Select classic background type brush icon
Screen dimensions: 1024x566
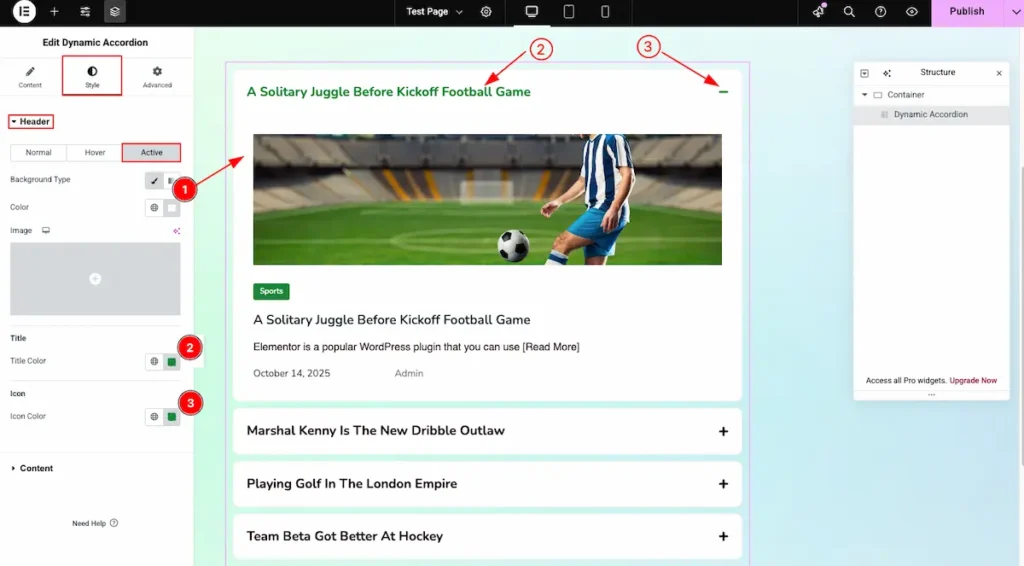pos(154,180)
